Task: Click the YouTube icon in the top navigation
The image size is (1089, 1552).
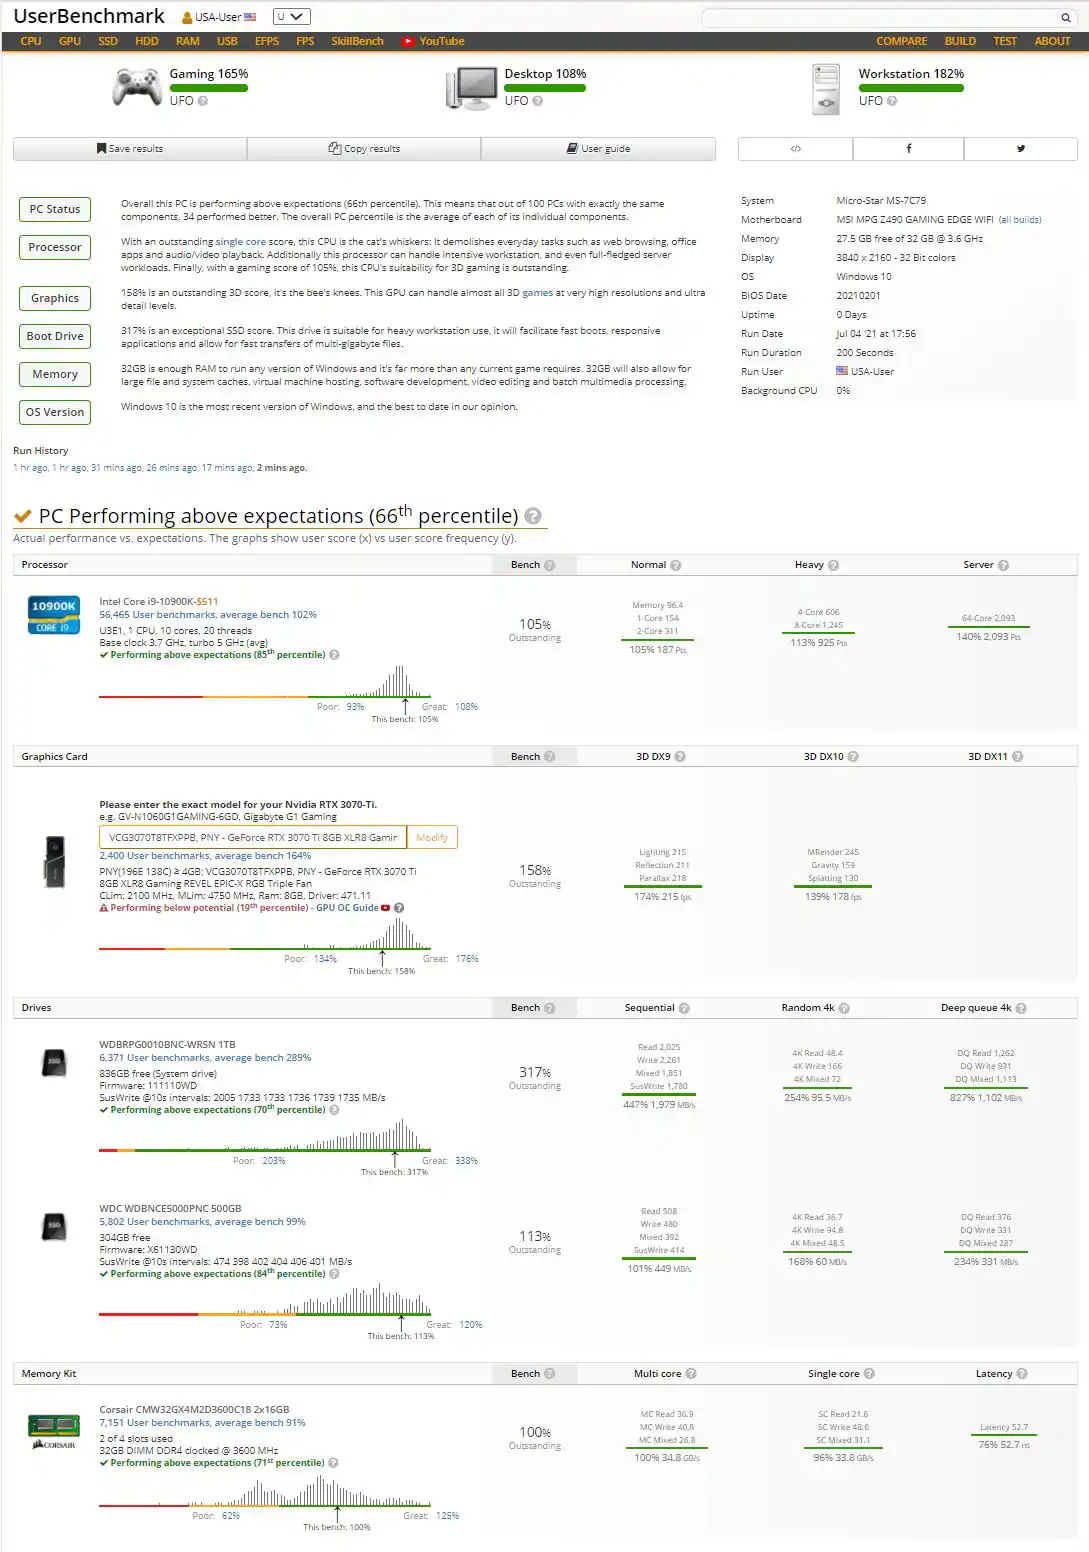Action: [409, 42]
